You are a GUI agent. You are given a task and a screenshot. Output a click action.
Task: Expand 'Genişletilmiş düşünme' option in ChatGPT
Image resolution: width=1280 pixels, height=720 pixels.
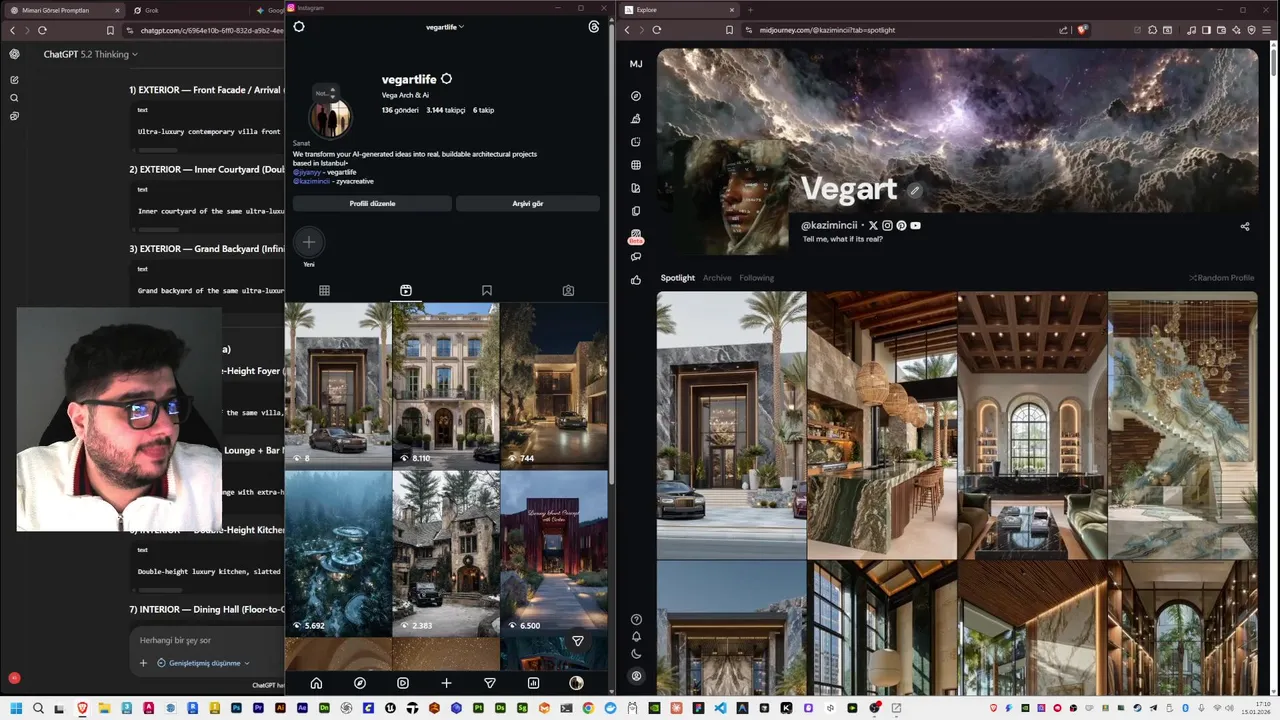pos(204,663)
